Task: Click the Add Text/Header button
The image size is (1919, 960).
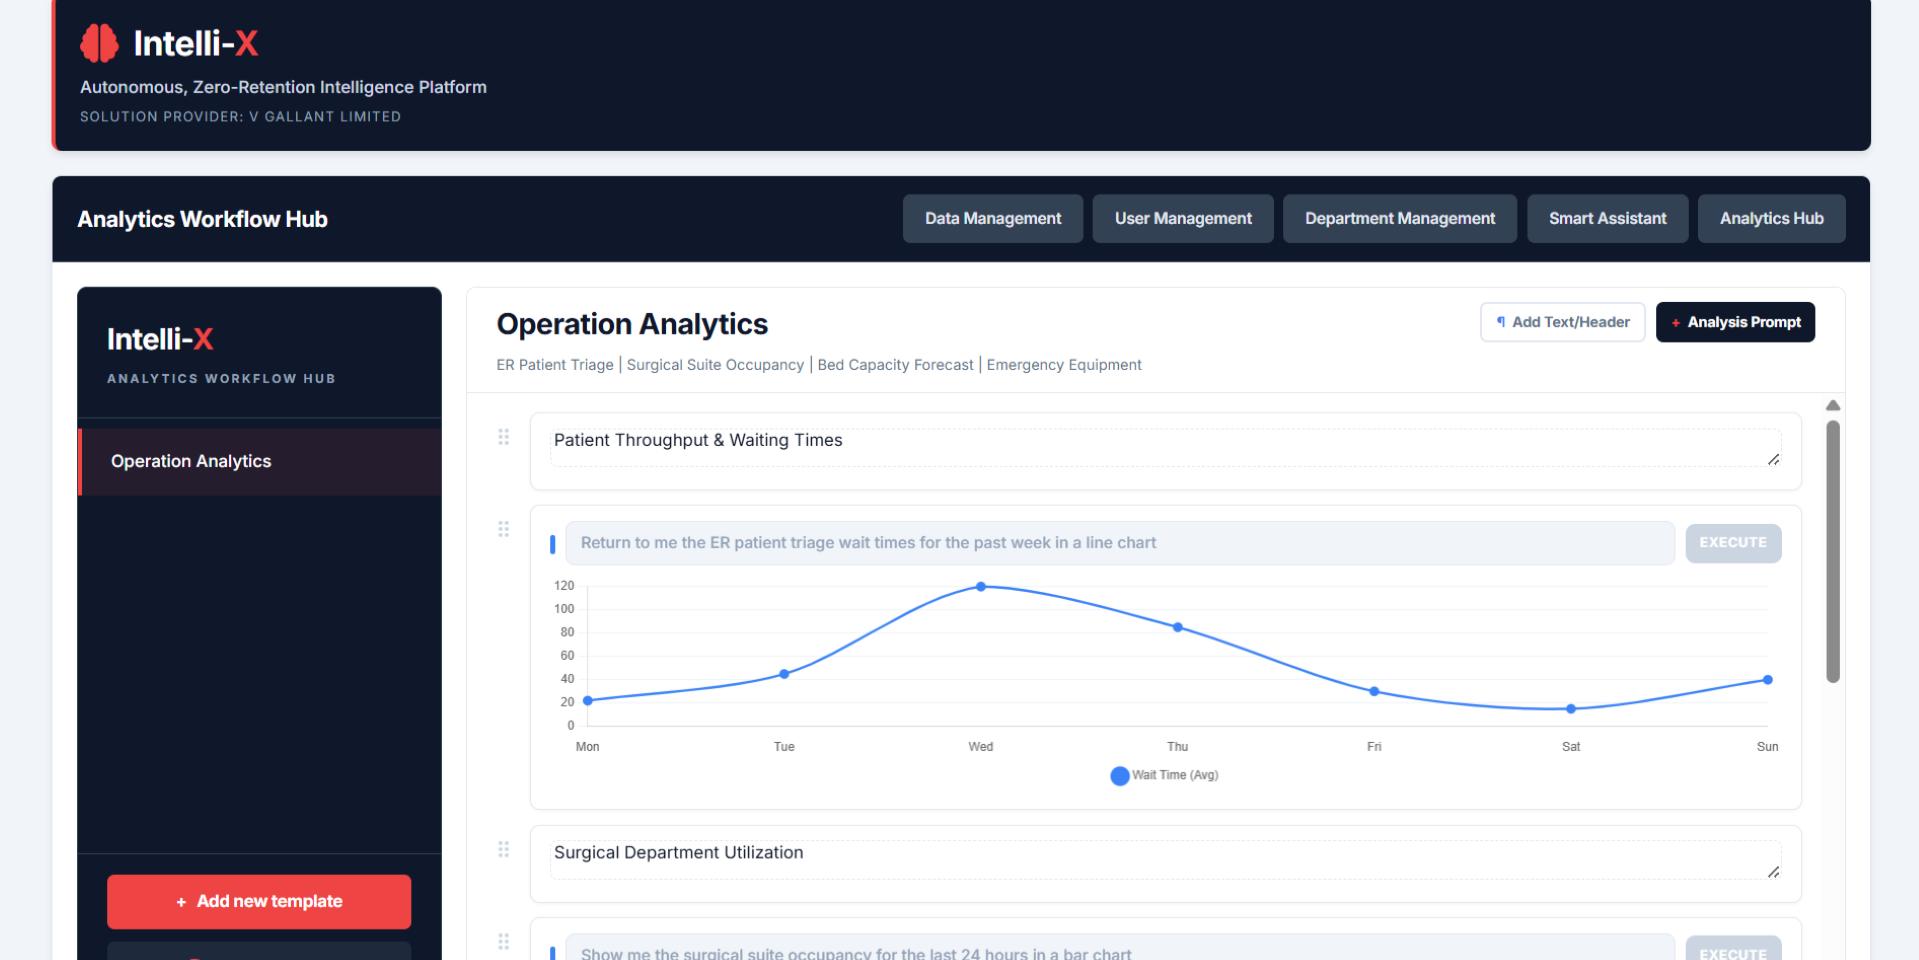Action: coord(1562,322)
